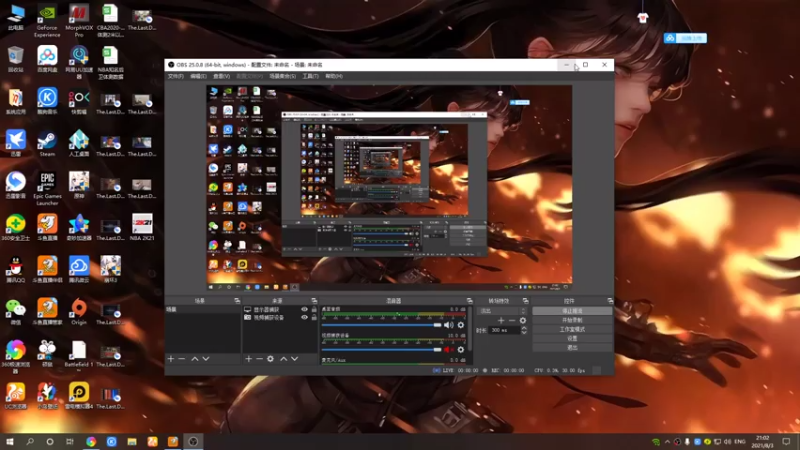Viewport: 800px width, 450px height.
Task: Toggle lock on 视频捕获设备 source
Action: [314, 317]
